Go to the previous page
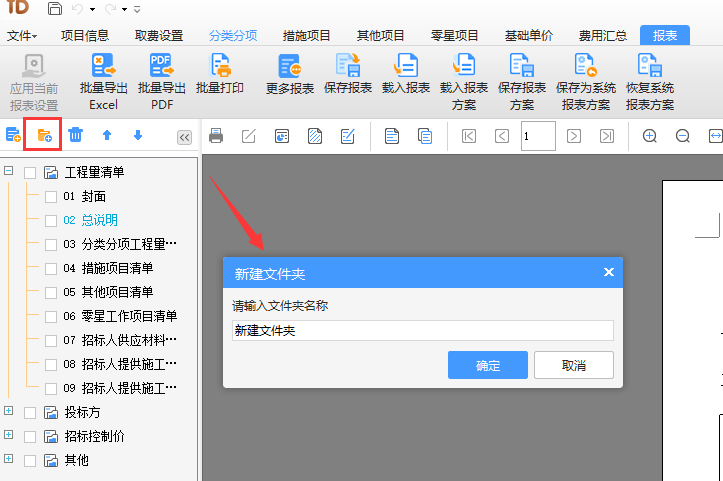This screenshot has width=723, height=481. pos(502,136)
